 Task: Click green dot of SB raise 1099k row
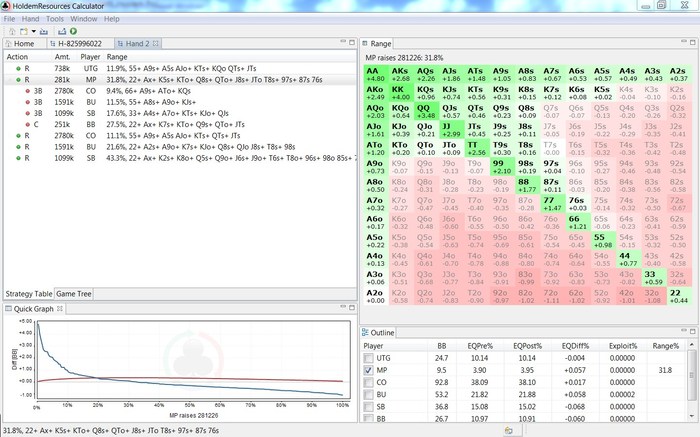point(18,158)
